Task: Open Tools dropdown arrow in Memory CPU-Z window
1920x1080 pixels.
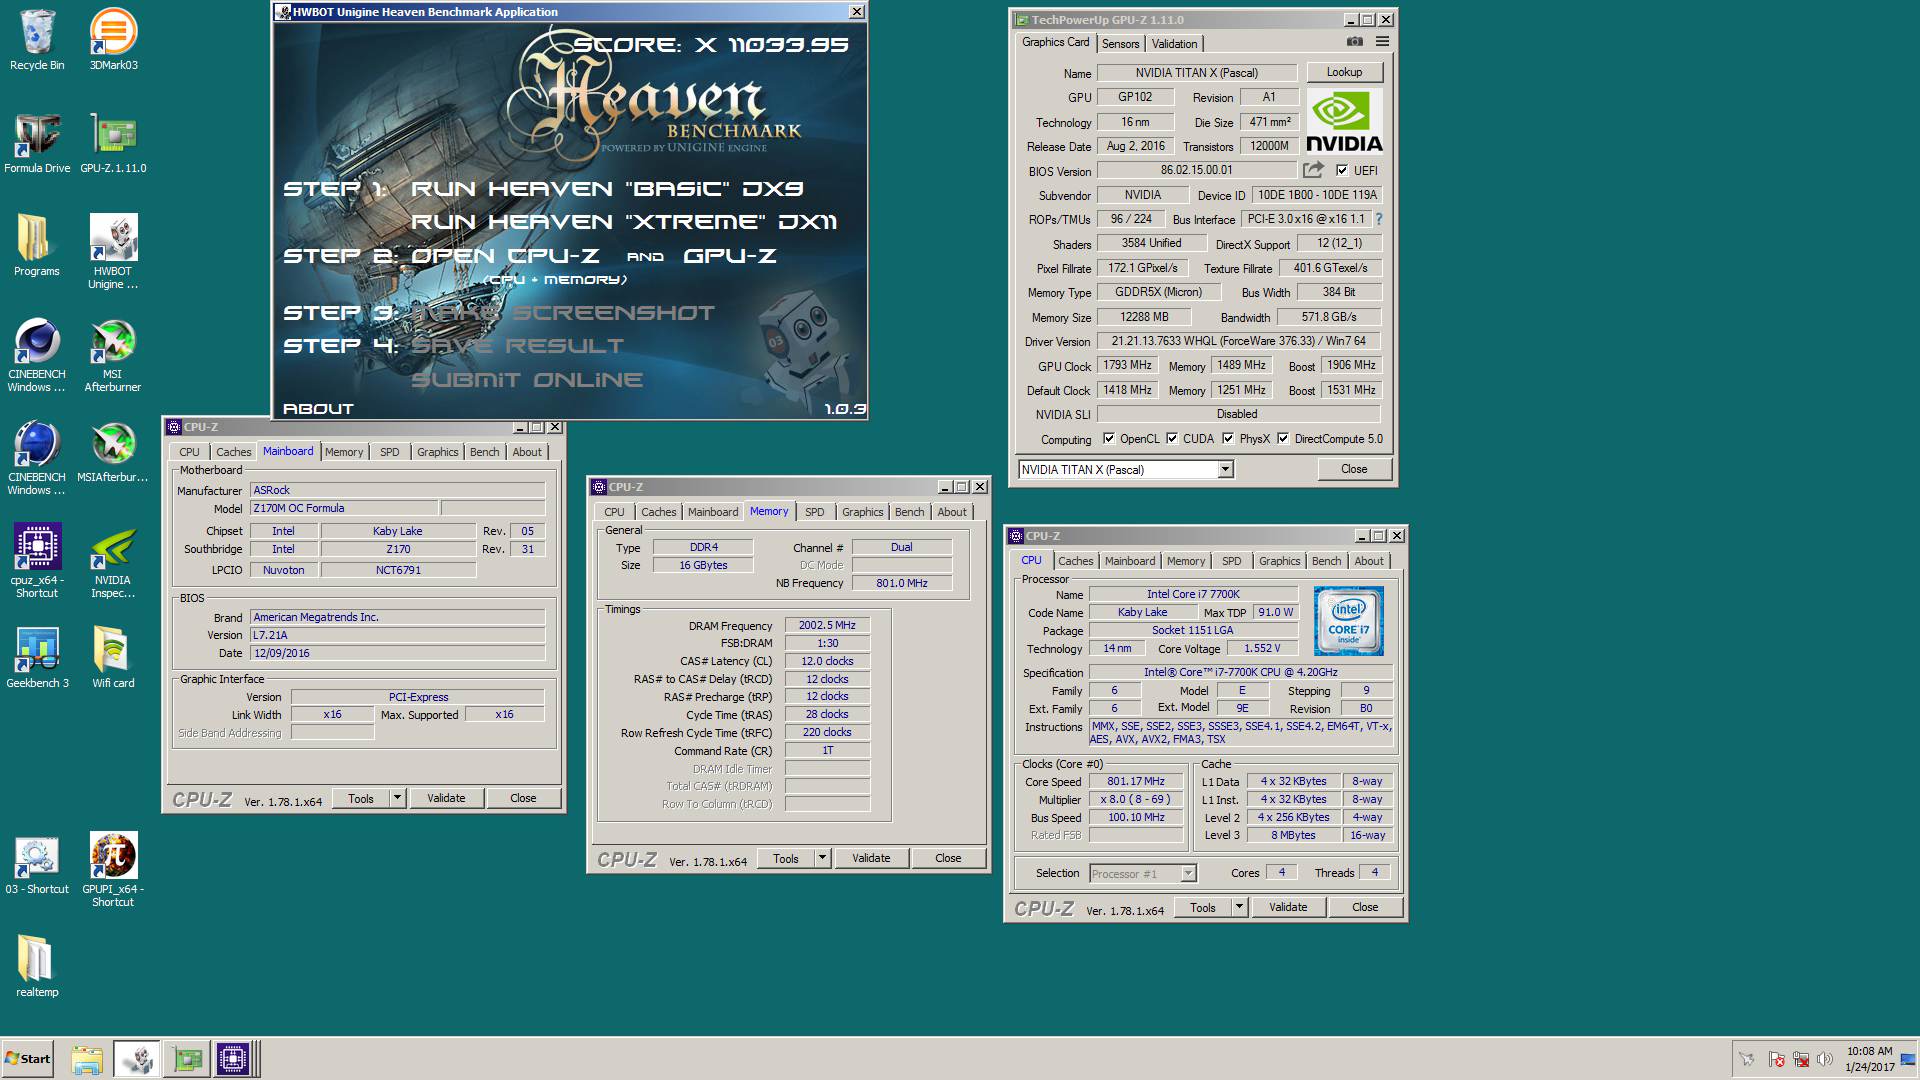Action: click(822, 858)
